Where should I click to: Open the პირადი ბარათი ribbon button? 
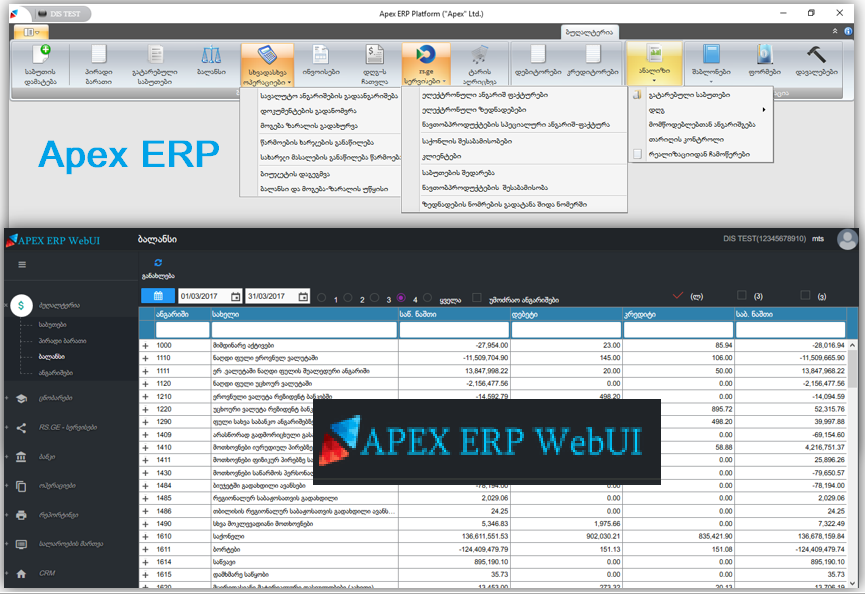[x=99, y=65]
